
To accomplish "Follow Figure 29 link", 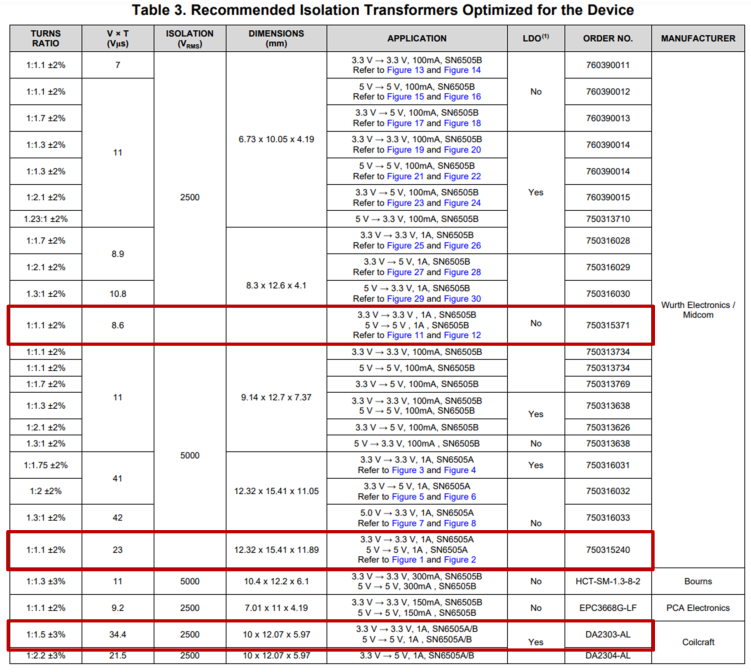I will pyautogui.click(x=405, y=299).
